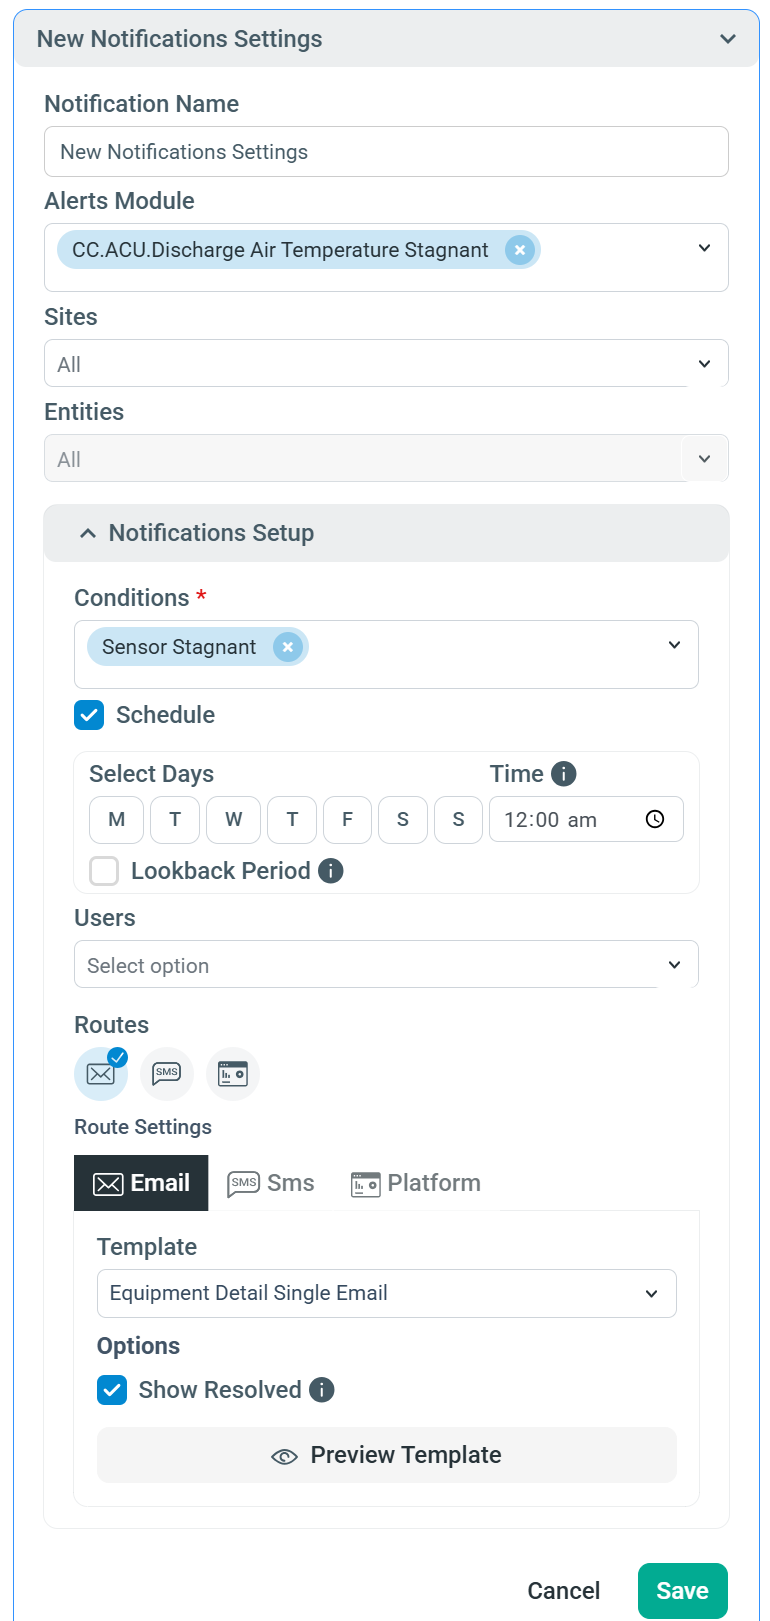Switch to the Platform route settings tab
Screen dimensions: 770x1621
(x=416, y=1183)
